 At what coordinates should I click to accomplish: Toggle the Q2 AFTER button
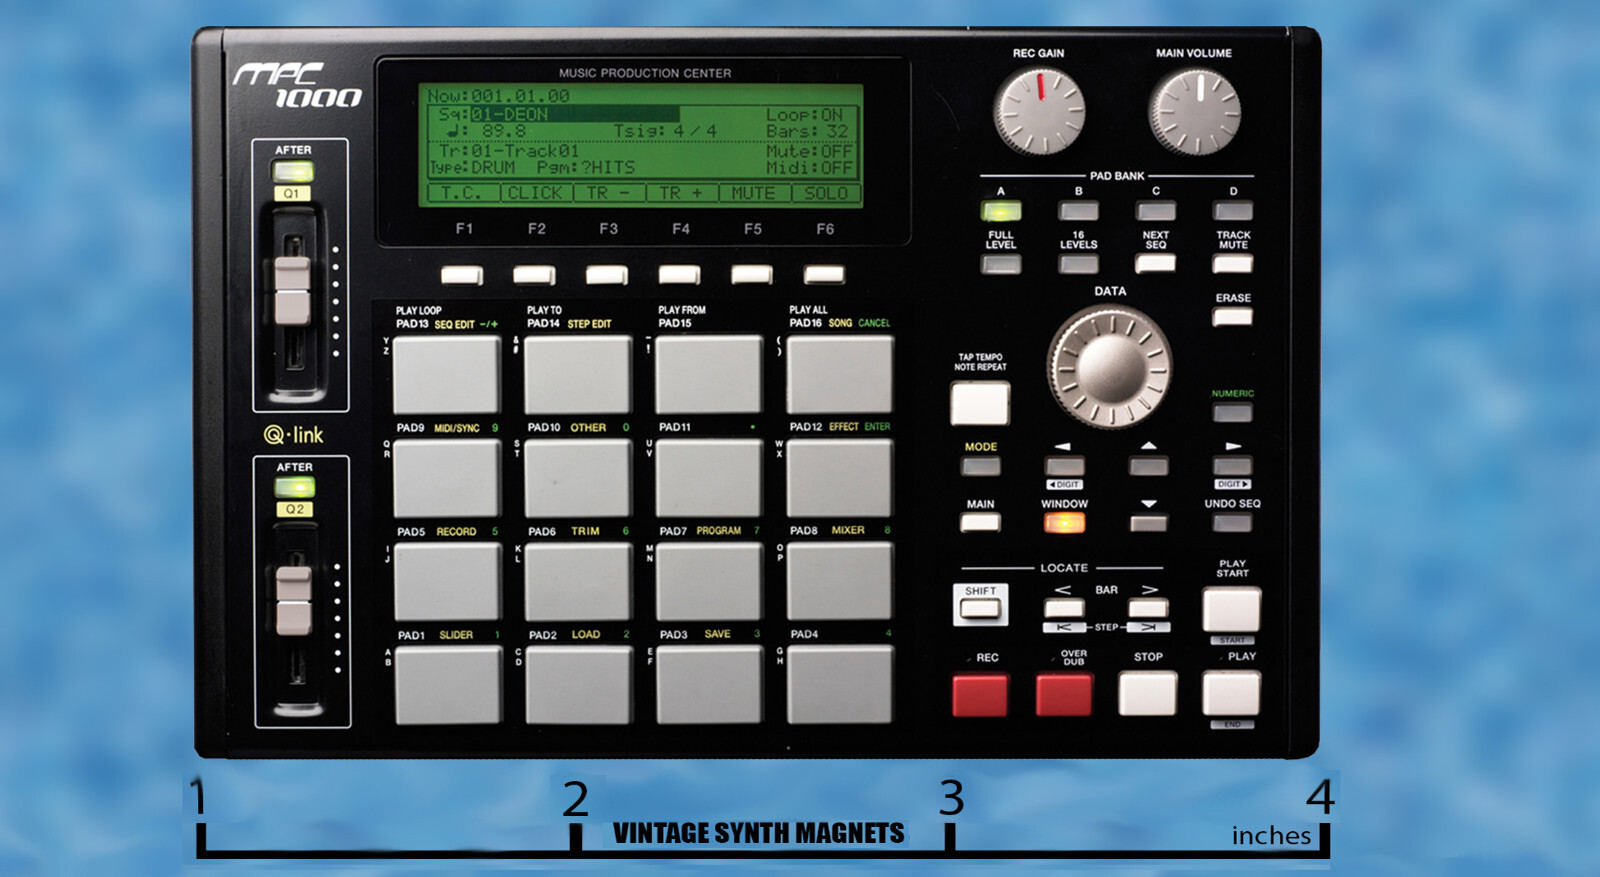pyautogui.click(x=295, y=487)
